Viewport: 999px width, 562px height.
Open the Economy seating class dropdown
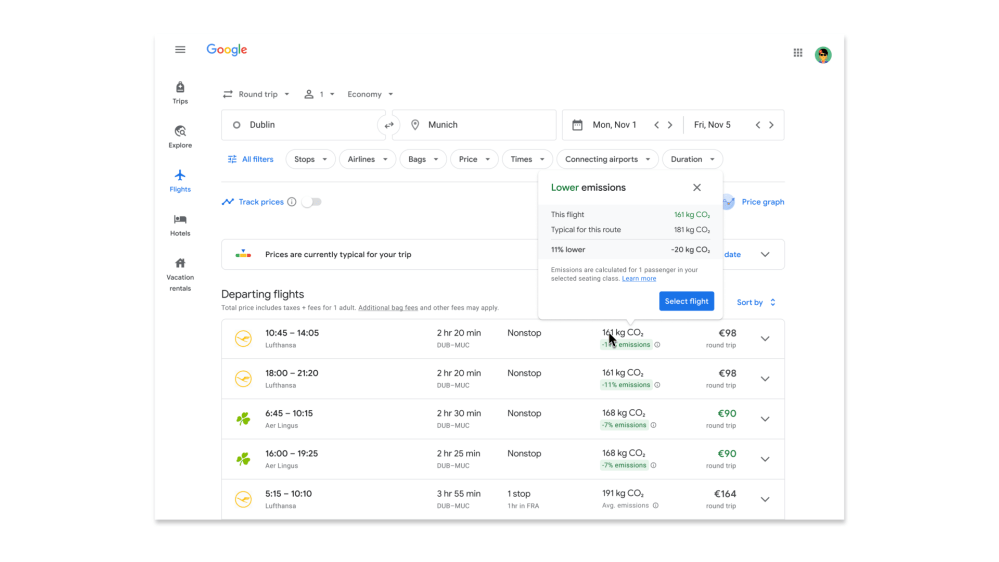click(x=370, y=95)
